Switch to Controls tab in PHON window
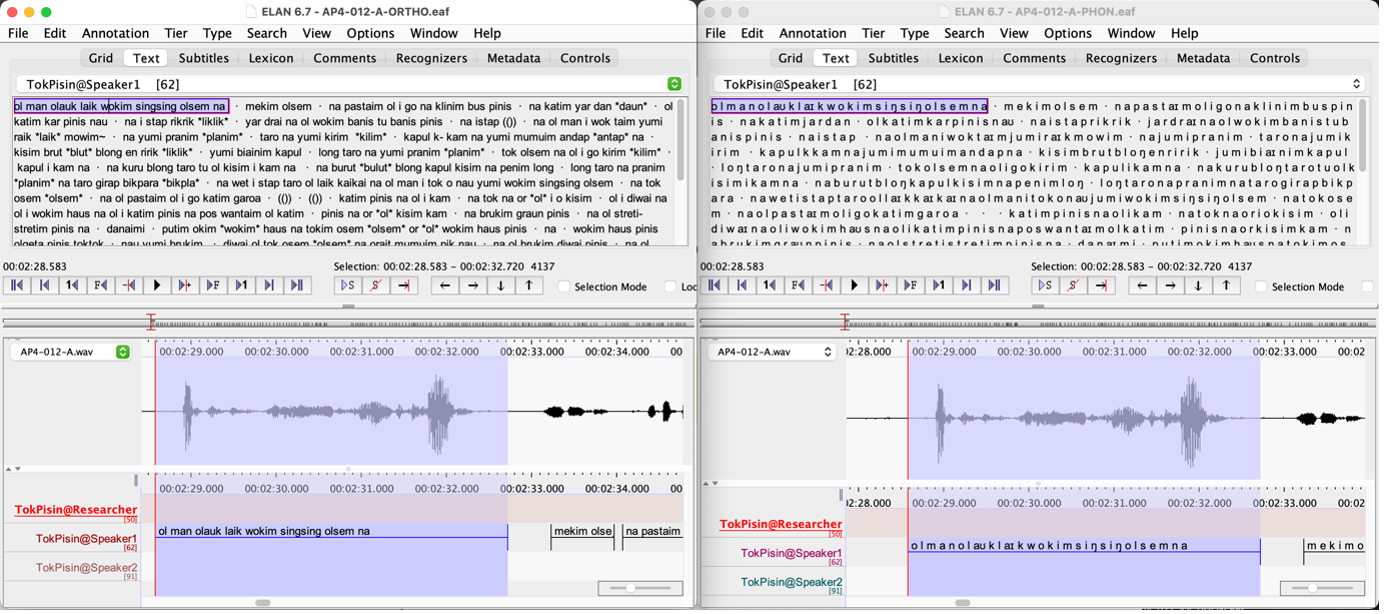This screenshot has width=1384, height=614. 1275,58
